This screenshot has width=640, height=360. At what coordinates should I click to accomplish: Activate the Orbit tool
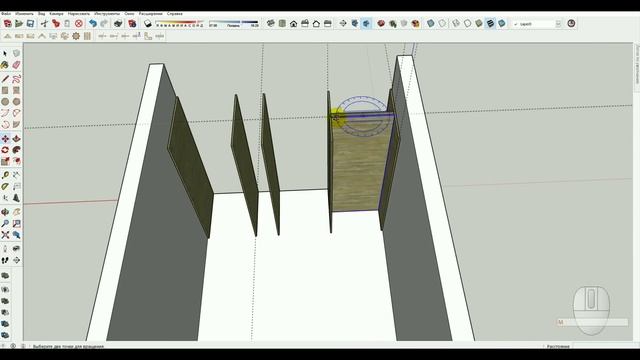click(5, 212)
